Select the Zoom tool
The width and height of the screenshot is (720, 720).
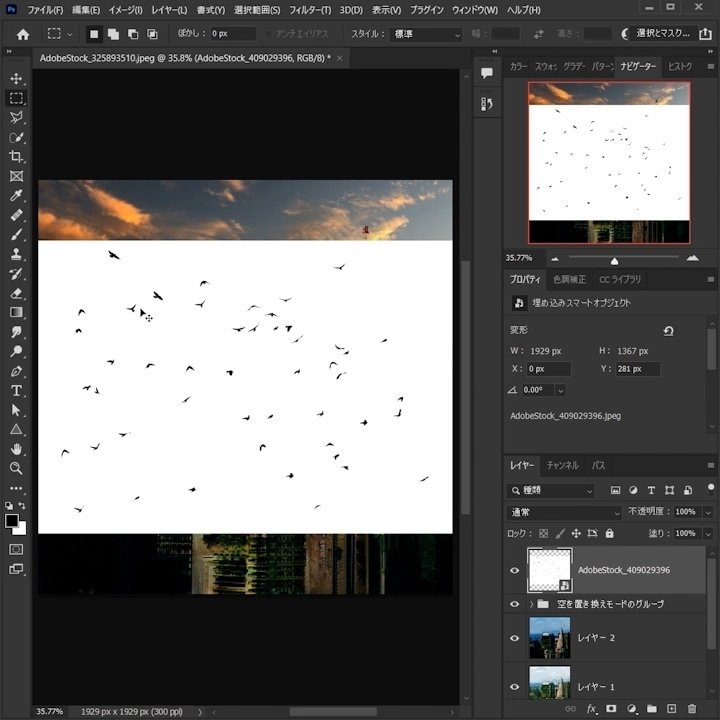17,468
